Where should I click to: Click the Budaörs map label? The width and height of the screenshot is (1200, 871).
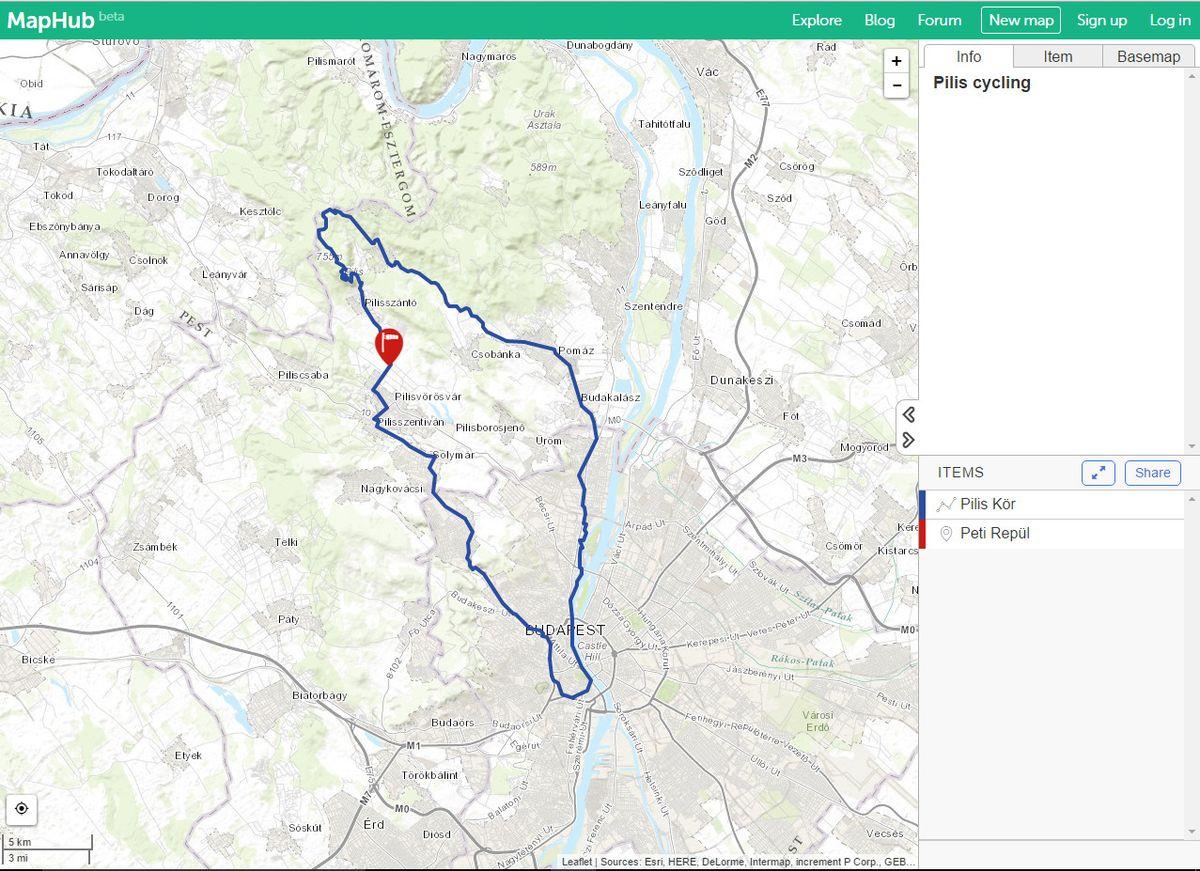tap(453, 722)
